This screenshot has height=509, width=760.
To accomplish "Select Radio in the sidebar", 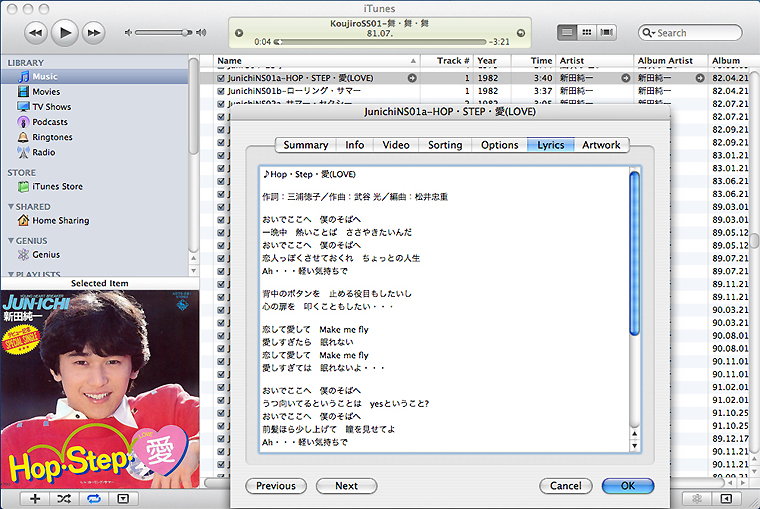I will [x=94, y=152].
